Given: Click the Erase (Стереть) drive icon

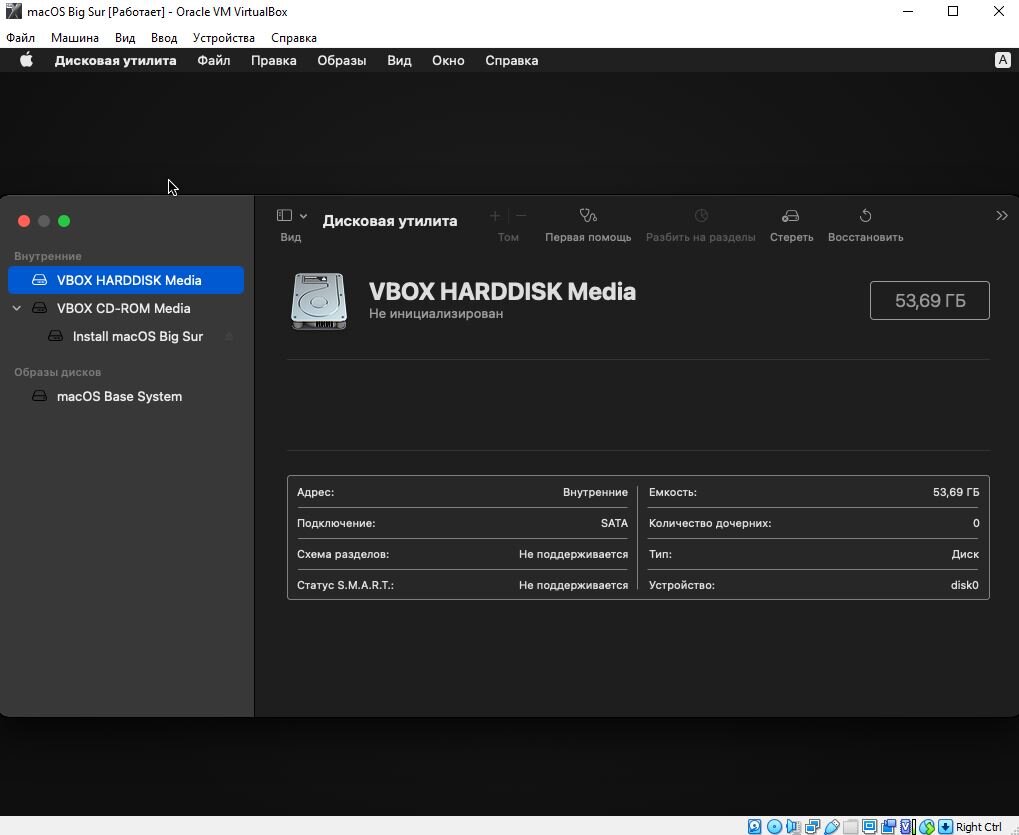Looking at the screenshot, I should pyautogui.click(x=790, y=216).
